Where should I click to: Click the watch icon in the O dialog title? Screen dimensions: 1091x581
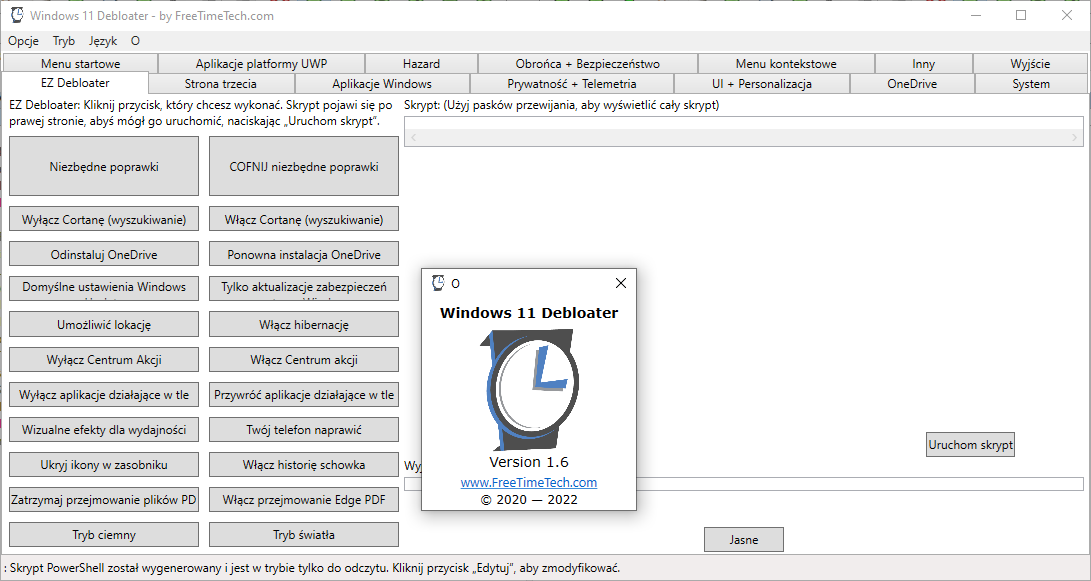click(438, 282)
